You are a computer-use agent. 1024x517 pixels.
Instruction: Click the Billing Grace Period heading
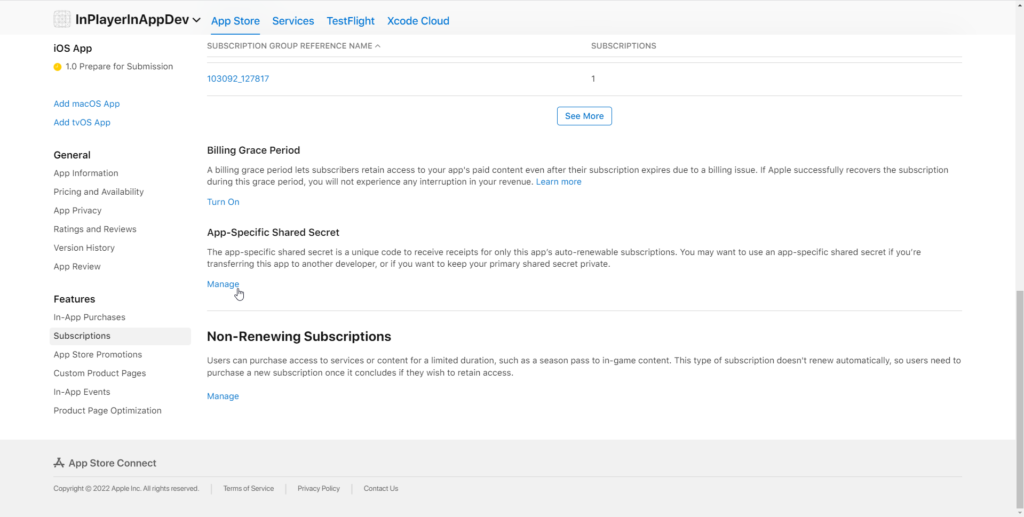tap(253, 150)
